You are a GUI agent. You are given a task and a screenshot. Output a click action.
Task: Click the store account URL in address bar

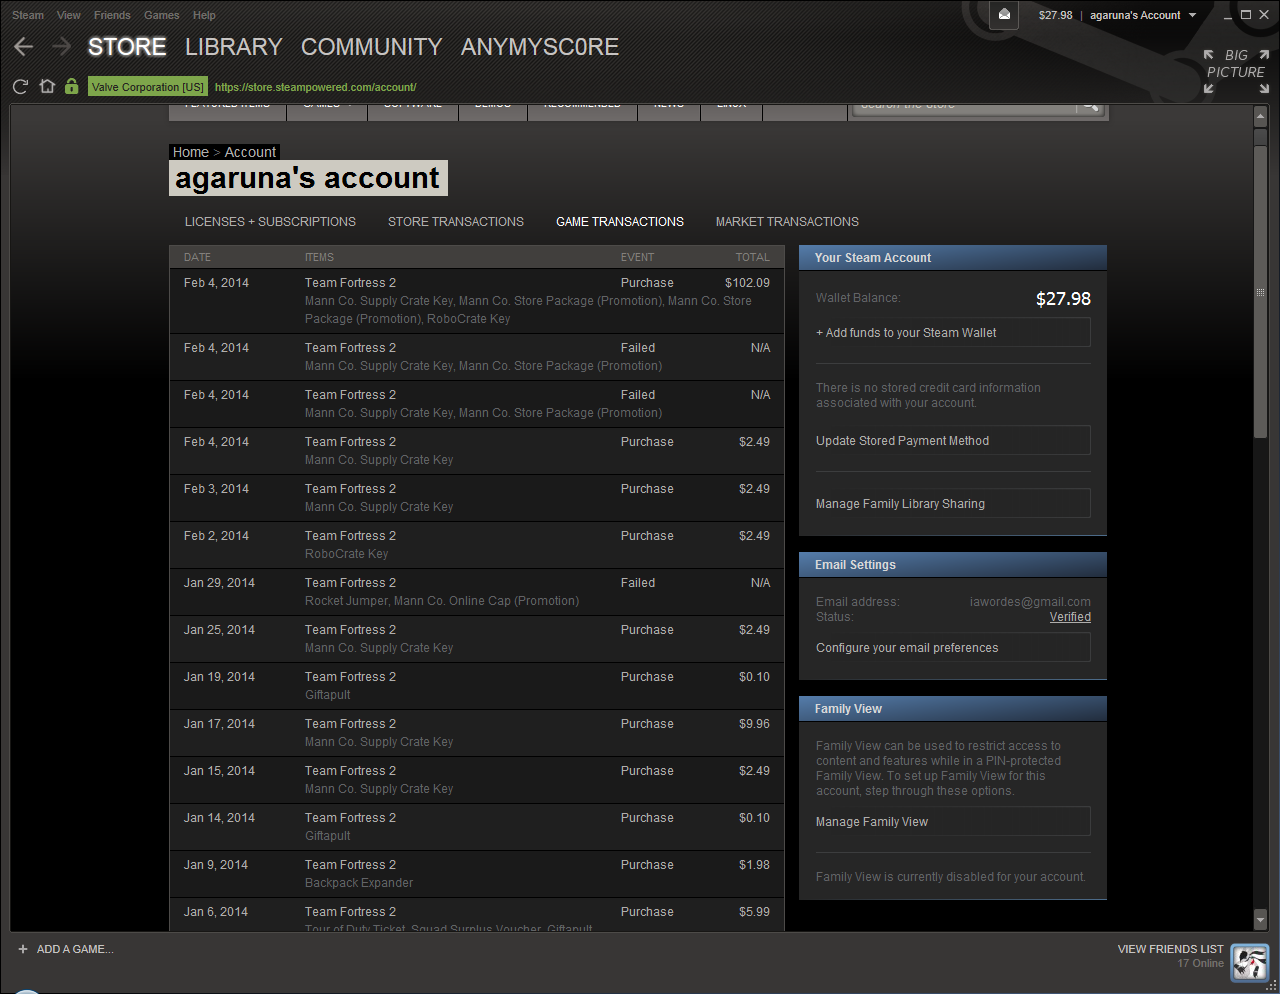click(315, 87)
